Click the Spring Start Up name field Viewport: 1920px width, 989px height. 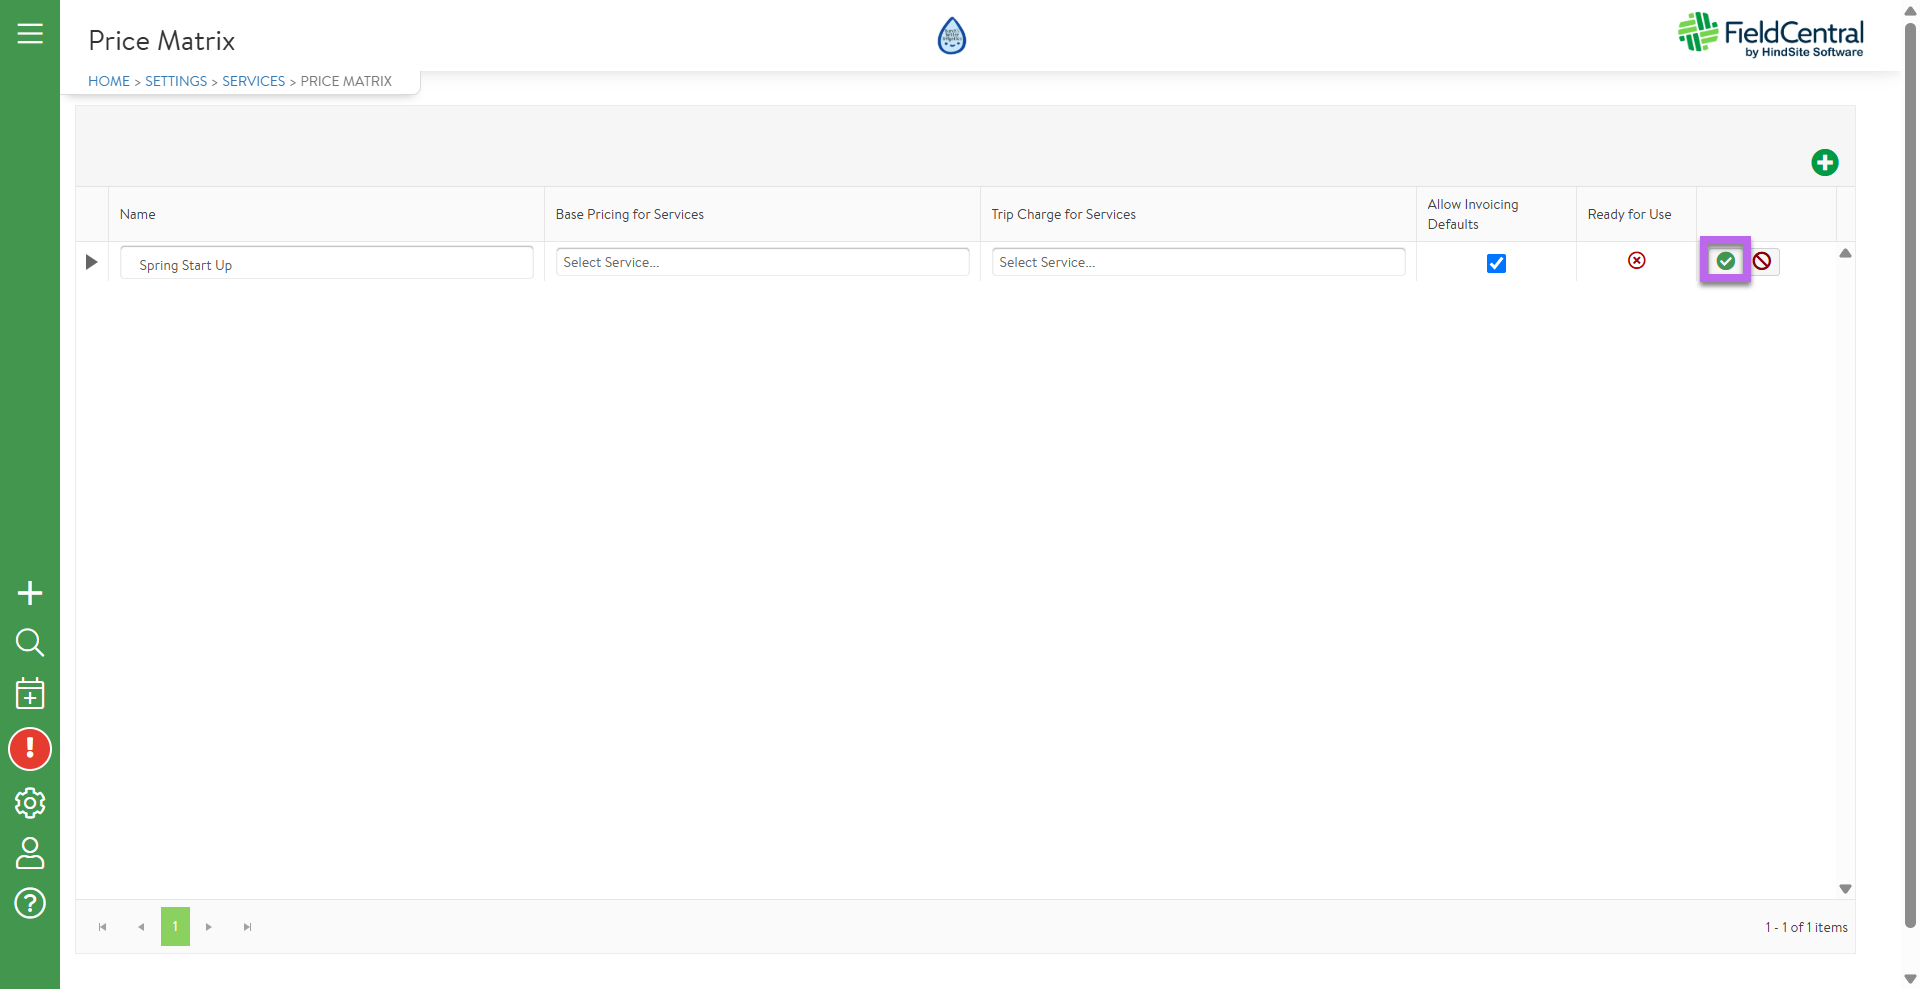pyautogui.click(x=326, y=264)
